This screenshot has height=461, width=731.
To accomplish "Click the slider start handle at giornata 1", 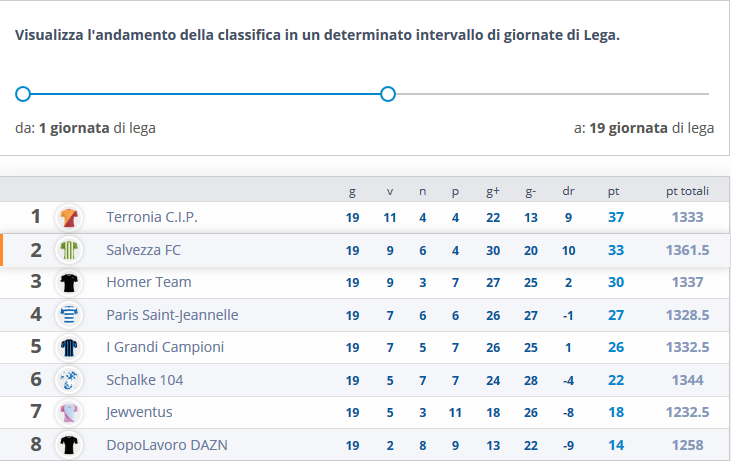I will point(23,94).
